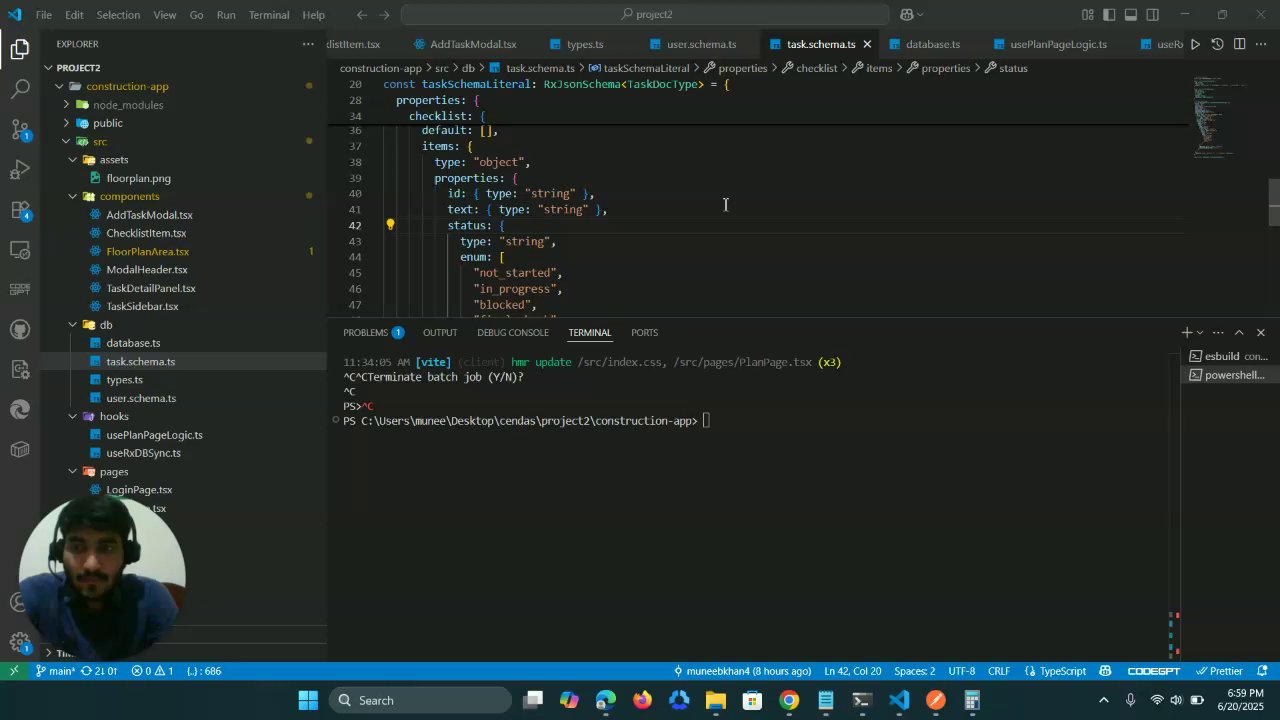The width and height of the screenshot is (1280, 720).
Task: Open Source Control view in activity bar
Action: pyautogui.click(x=20, y=129)
